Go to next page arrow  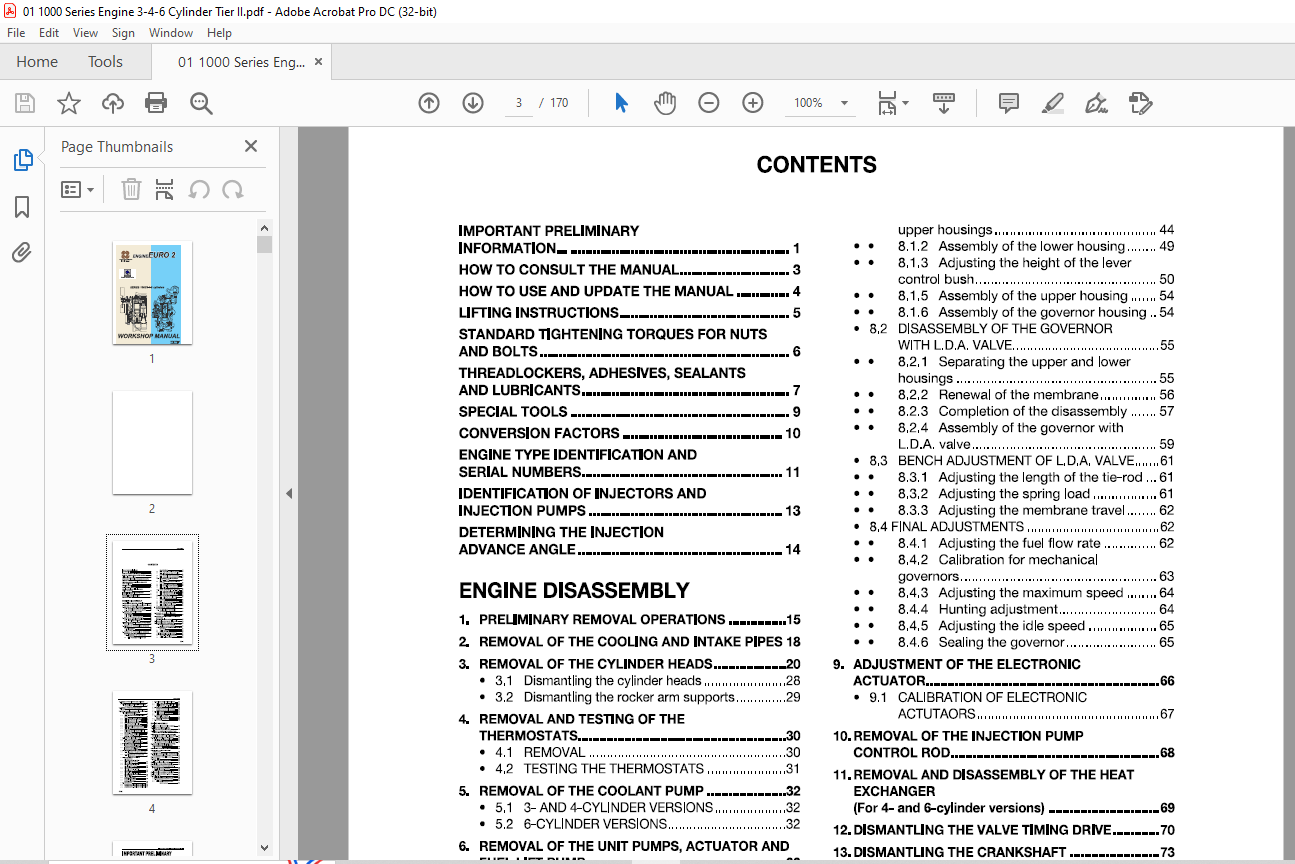click(x=473, y=103)
